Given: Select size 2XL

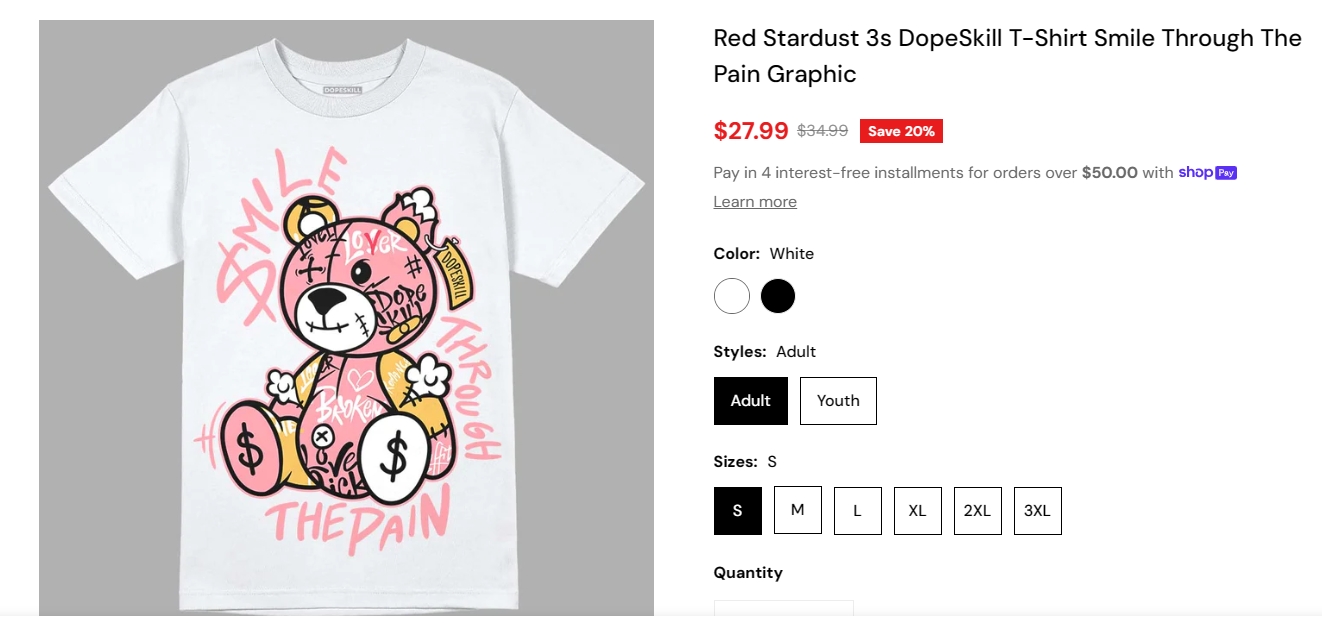Looking at the screenshot, I should [x=978, y=511].
